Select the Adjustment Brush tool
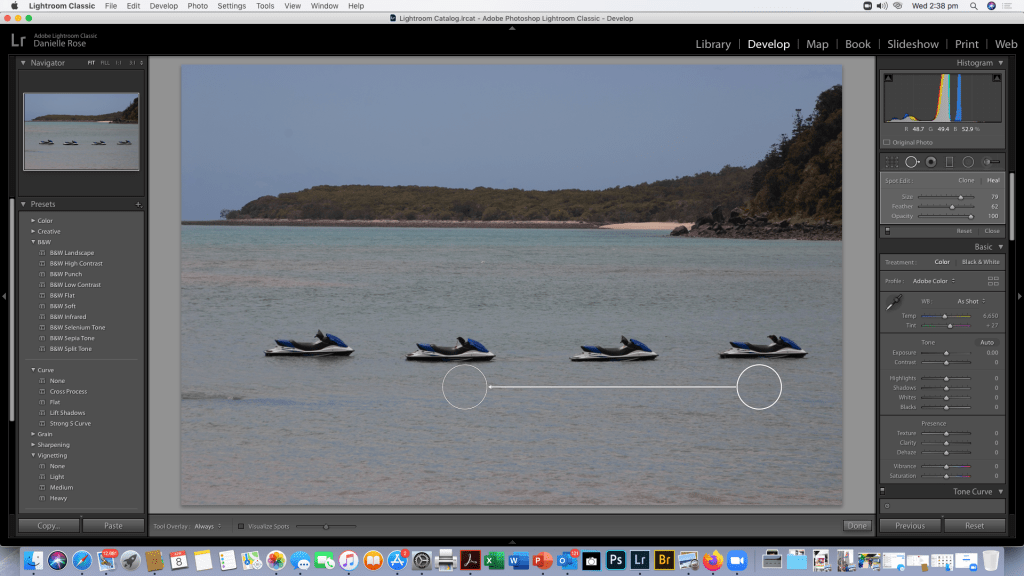 point(991,162)
